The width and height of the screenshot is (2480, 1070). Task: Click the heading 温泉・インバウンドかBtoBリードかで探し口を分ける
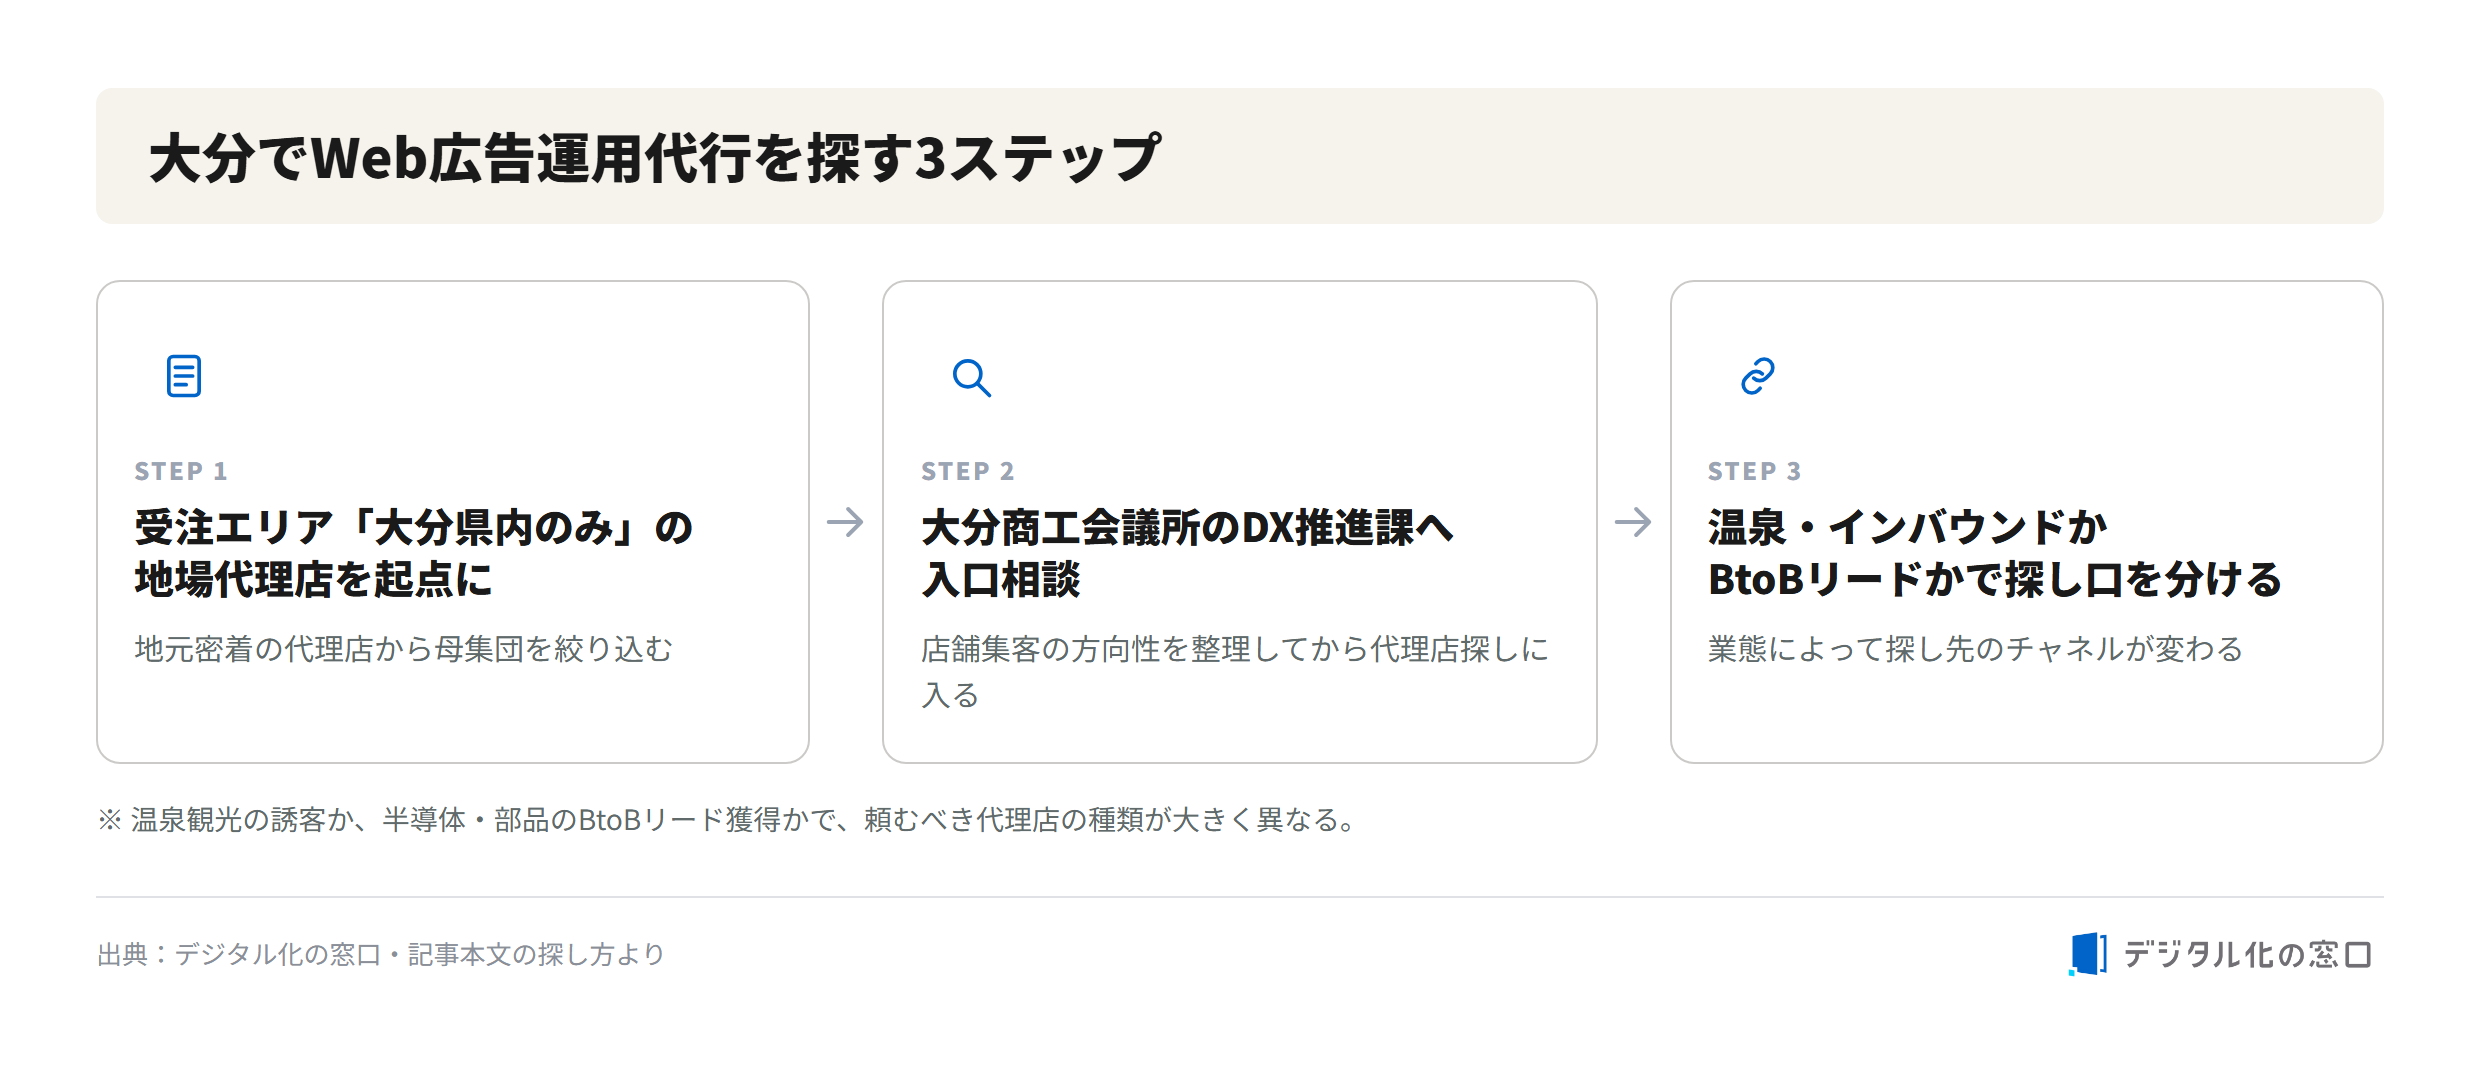tap(1995, 553)
